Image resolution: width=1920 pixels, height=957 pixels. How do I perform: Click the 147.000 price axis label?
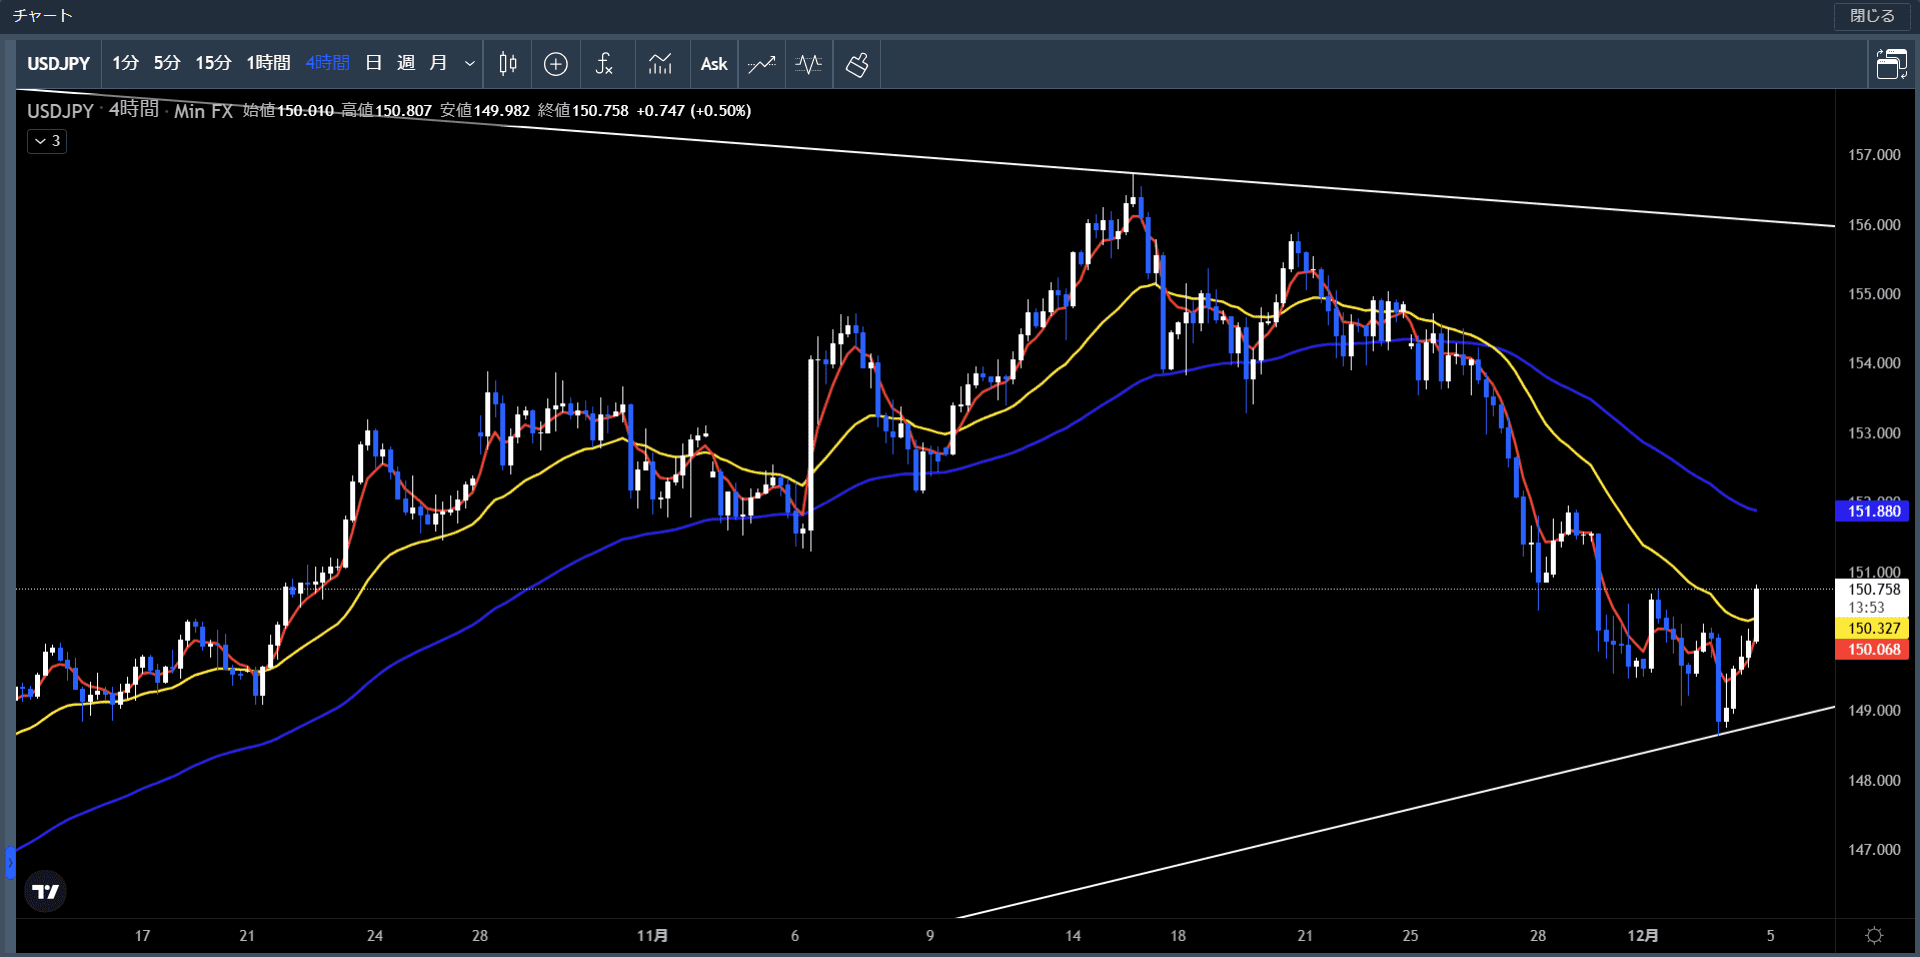(x=1874, y=850)
